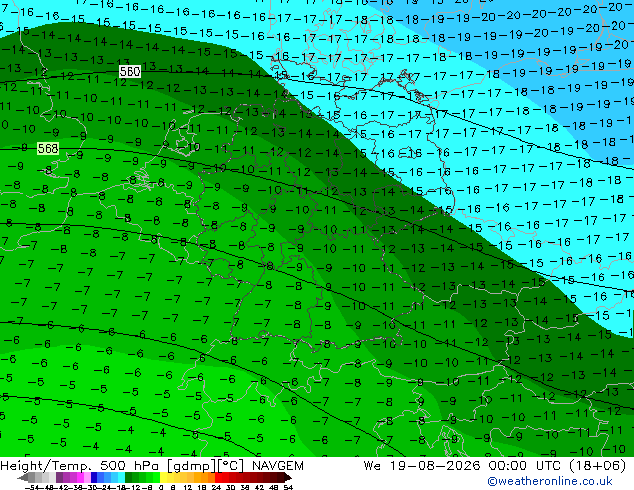Click the 568 contour height label
Screen dimensions: 634x490
[48, 148]
